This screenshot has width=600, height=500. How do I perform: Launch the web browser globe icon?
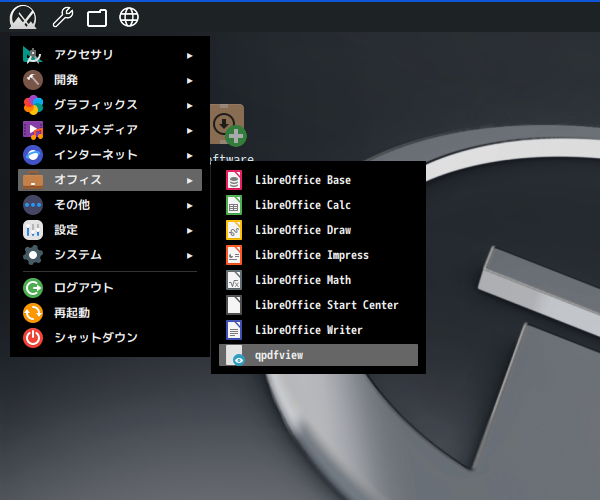[x=129, y=17]
